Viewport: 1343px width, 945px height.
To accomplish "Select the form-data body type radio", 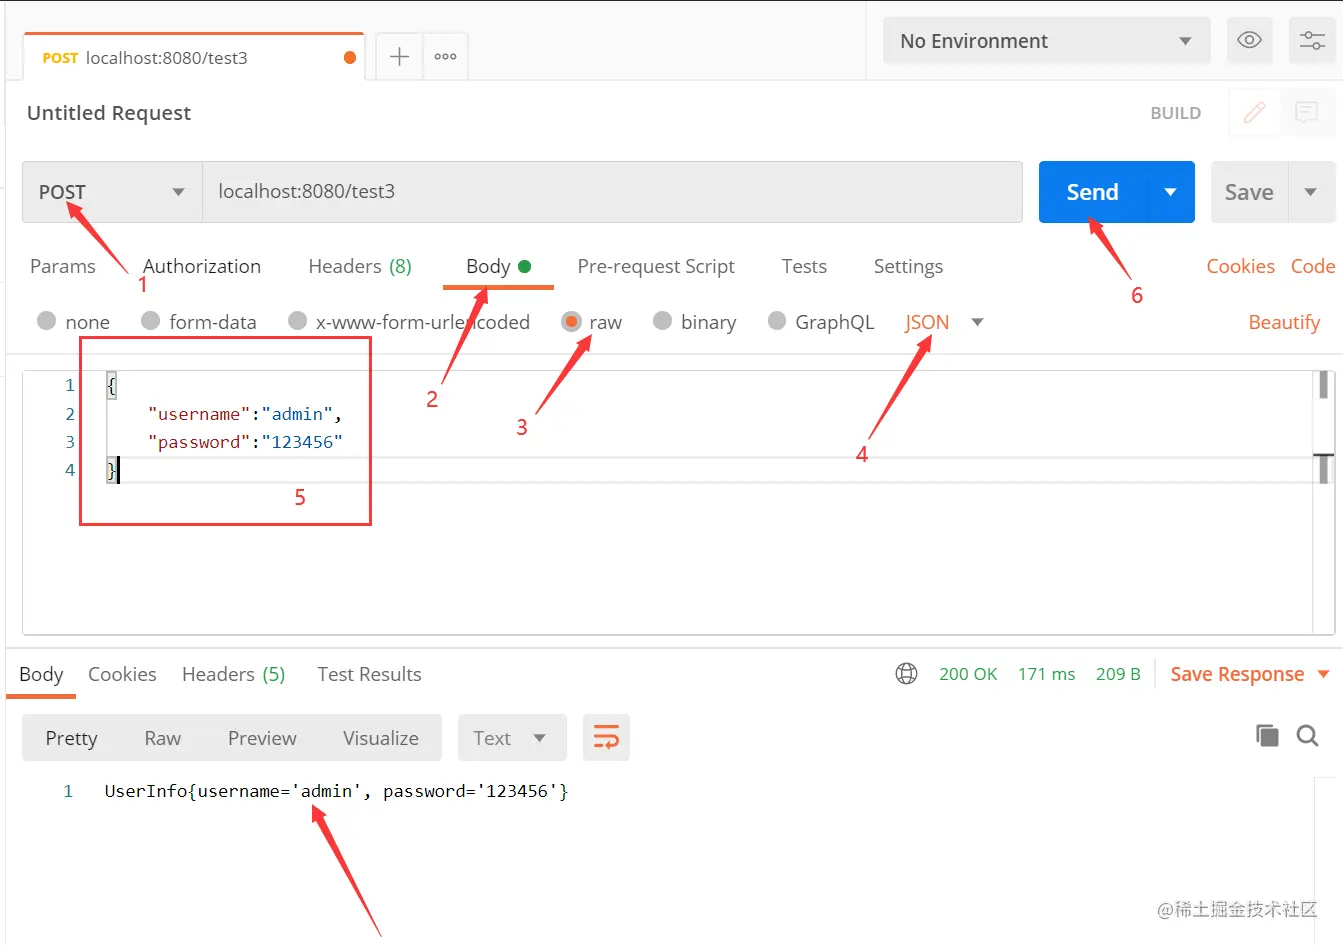I will pyautogui.click(x=150, y=321).
